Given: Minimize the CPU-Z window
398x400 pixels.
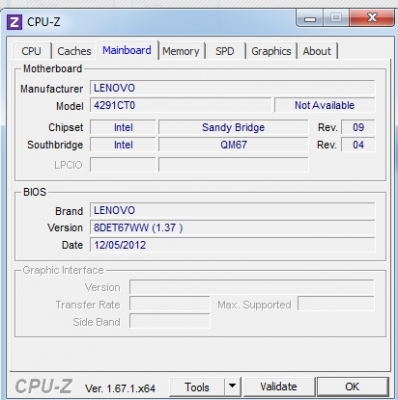Looking at the screenshot, I should [x=310, y=19].
